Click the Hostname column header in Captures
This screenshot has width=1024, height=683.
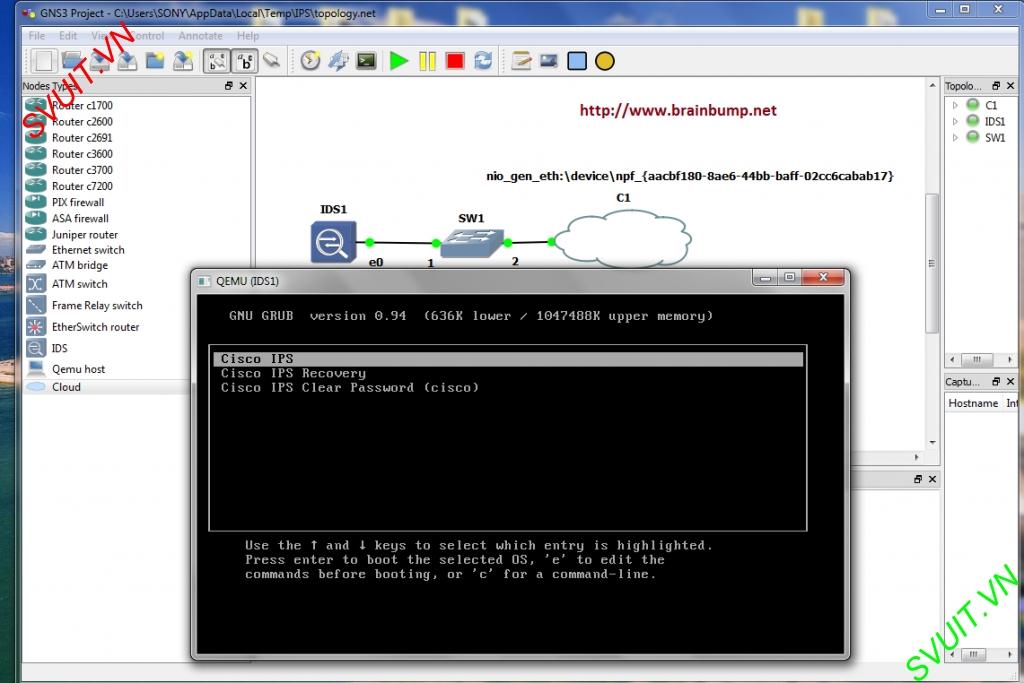pyautogui.click(x=973, y=404)
